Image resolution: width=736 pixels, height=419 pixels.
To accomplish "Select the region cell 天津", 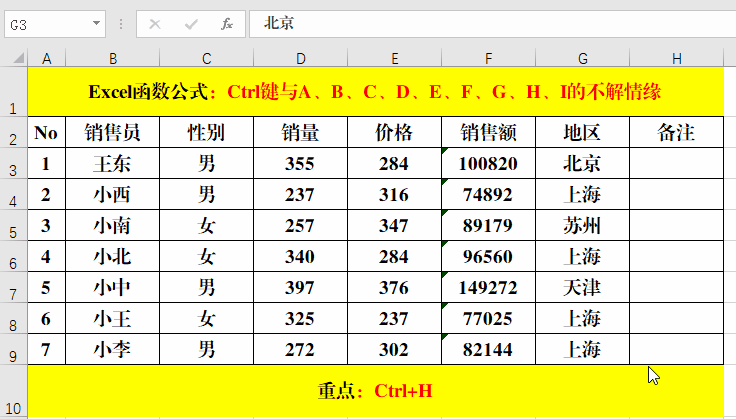I will click(583, 287).
